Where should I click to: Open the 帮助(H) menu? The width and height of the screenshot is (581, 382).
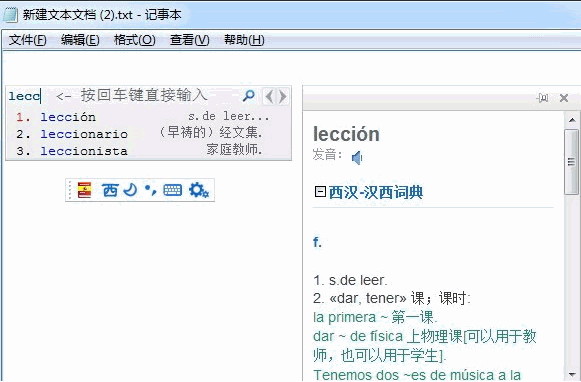[x=244, y=40]
